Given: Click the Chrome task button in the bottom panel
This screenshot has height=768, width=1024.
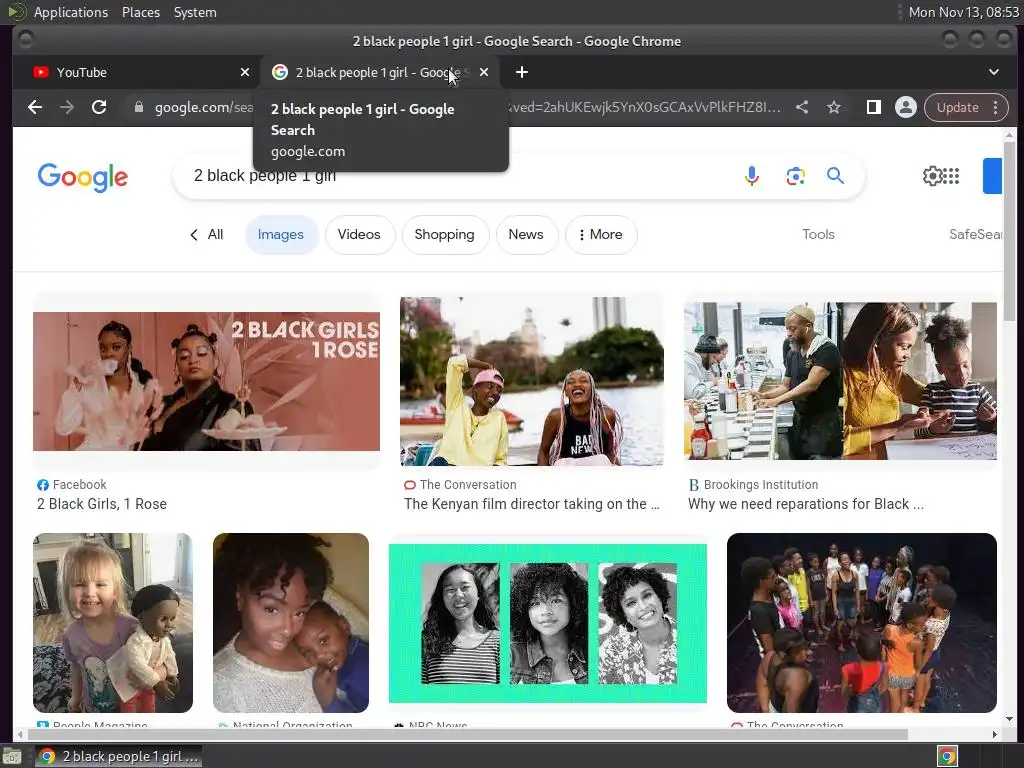Looking at the screenshot, I should [x=118, y=756].
